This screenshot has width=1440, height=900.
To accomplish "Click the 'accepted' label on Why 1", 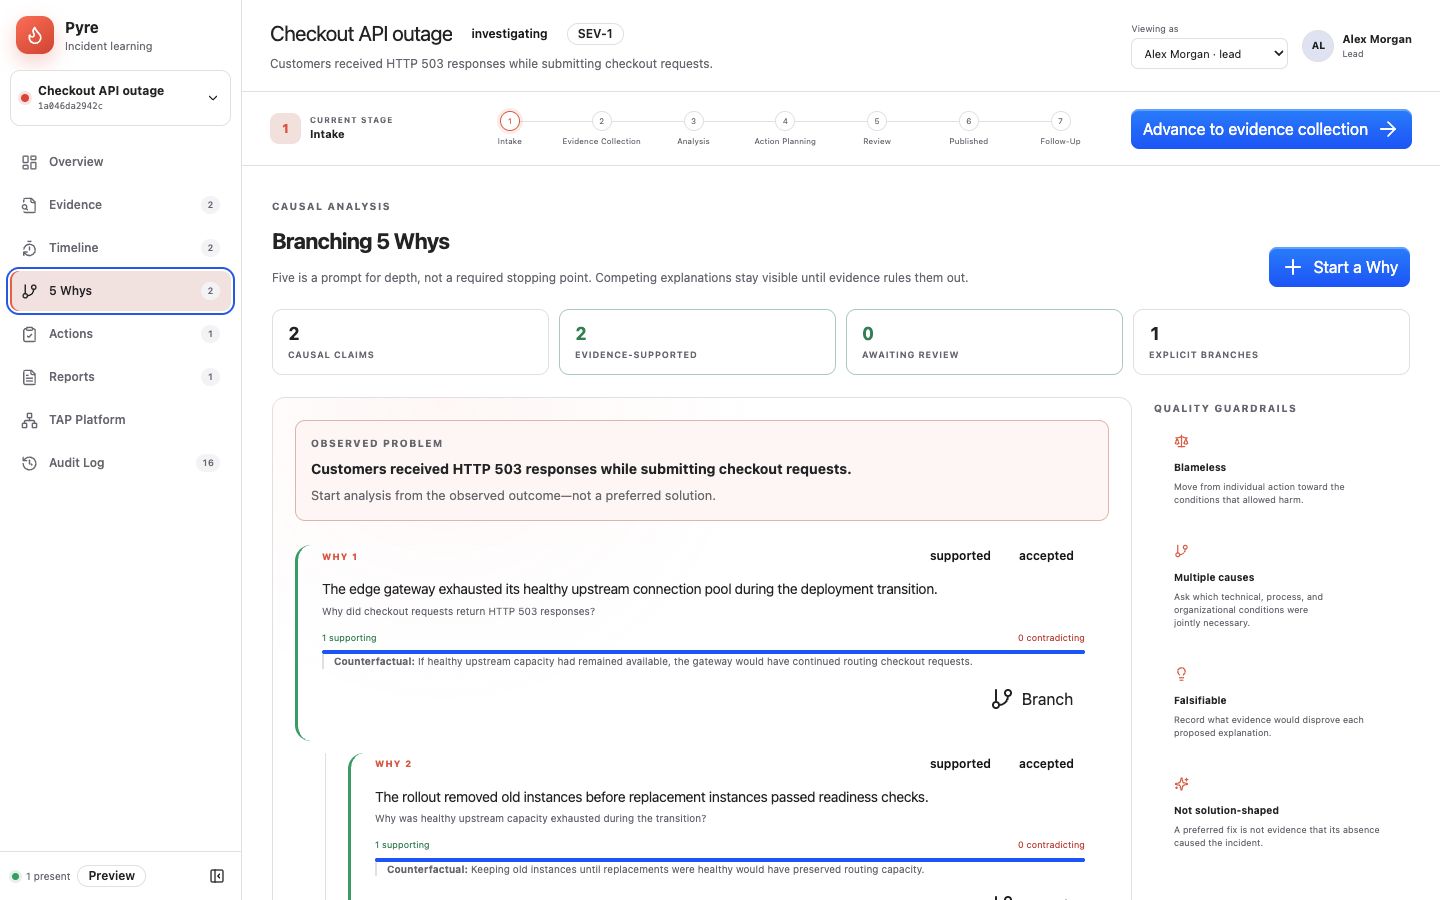I will [1046, 556].
